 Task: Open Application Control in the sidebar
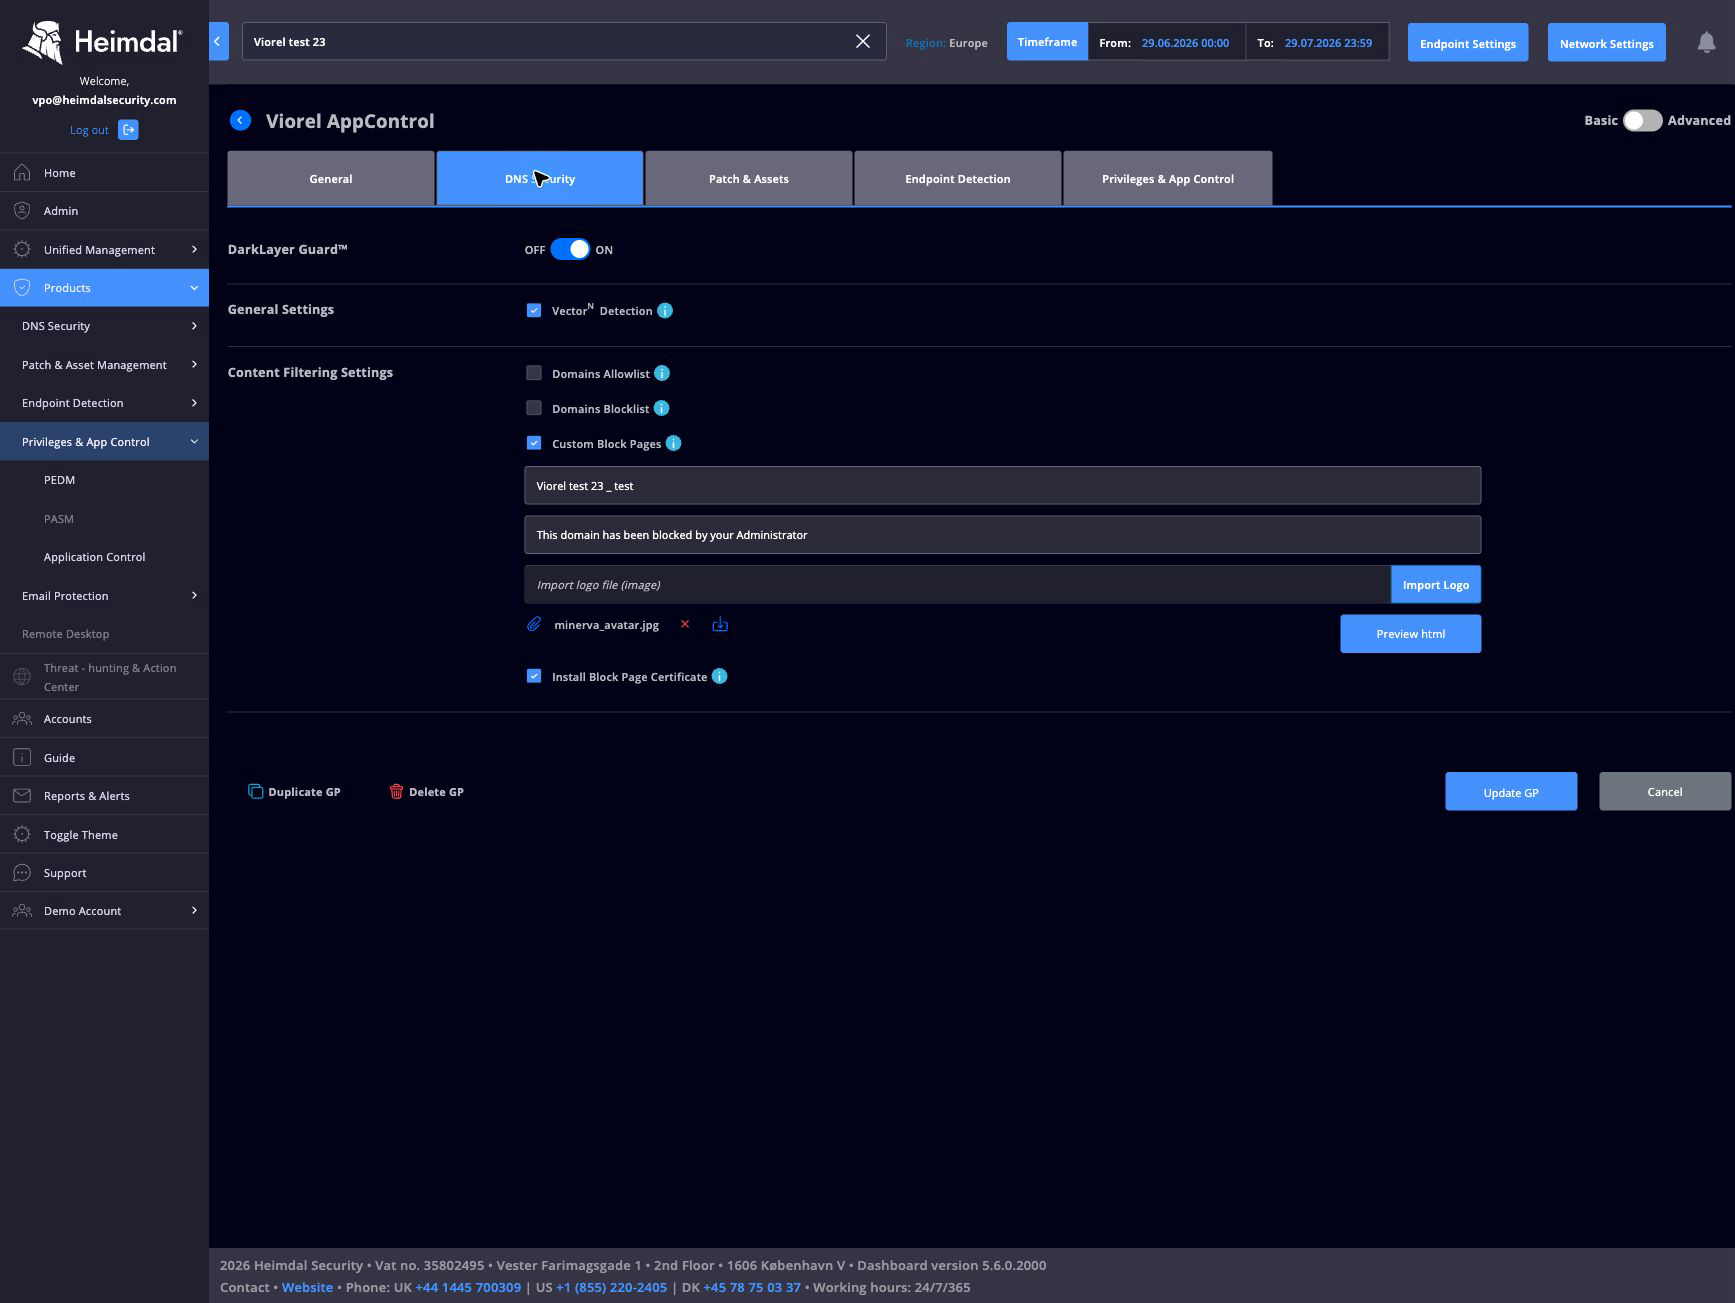[x=95, y=557]
